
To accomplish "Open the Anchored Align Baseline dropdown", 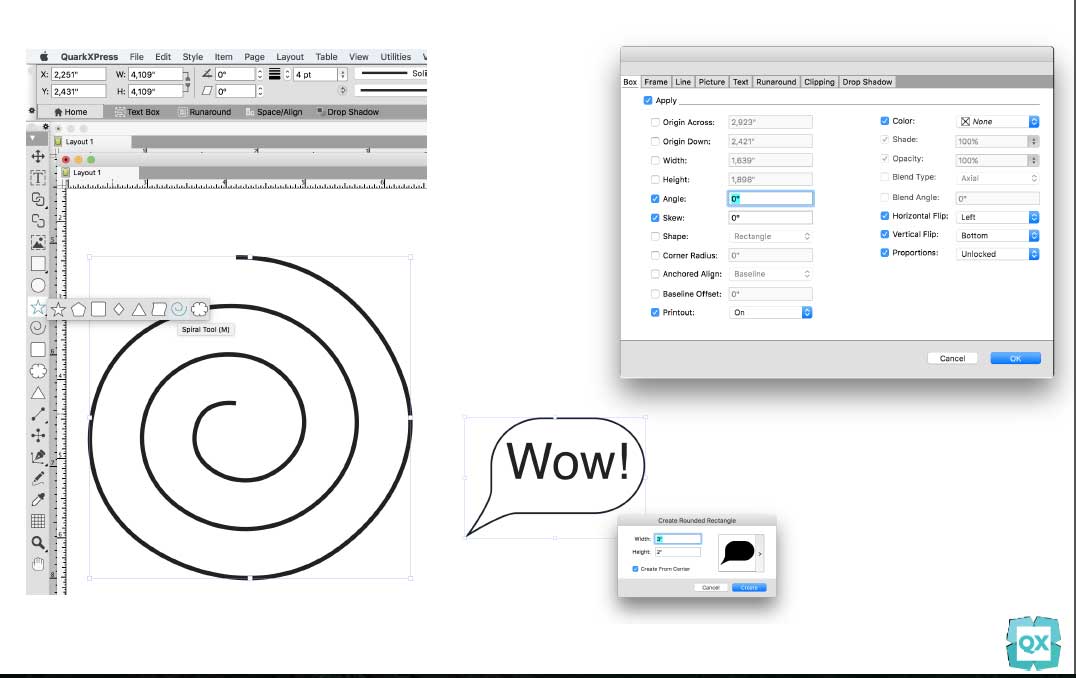I will (x=770, y=274).
